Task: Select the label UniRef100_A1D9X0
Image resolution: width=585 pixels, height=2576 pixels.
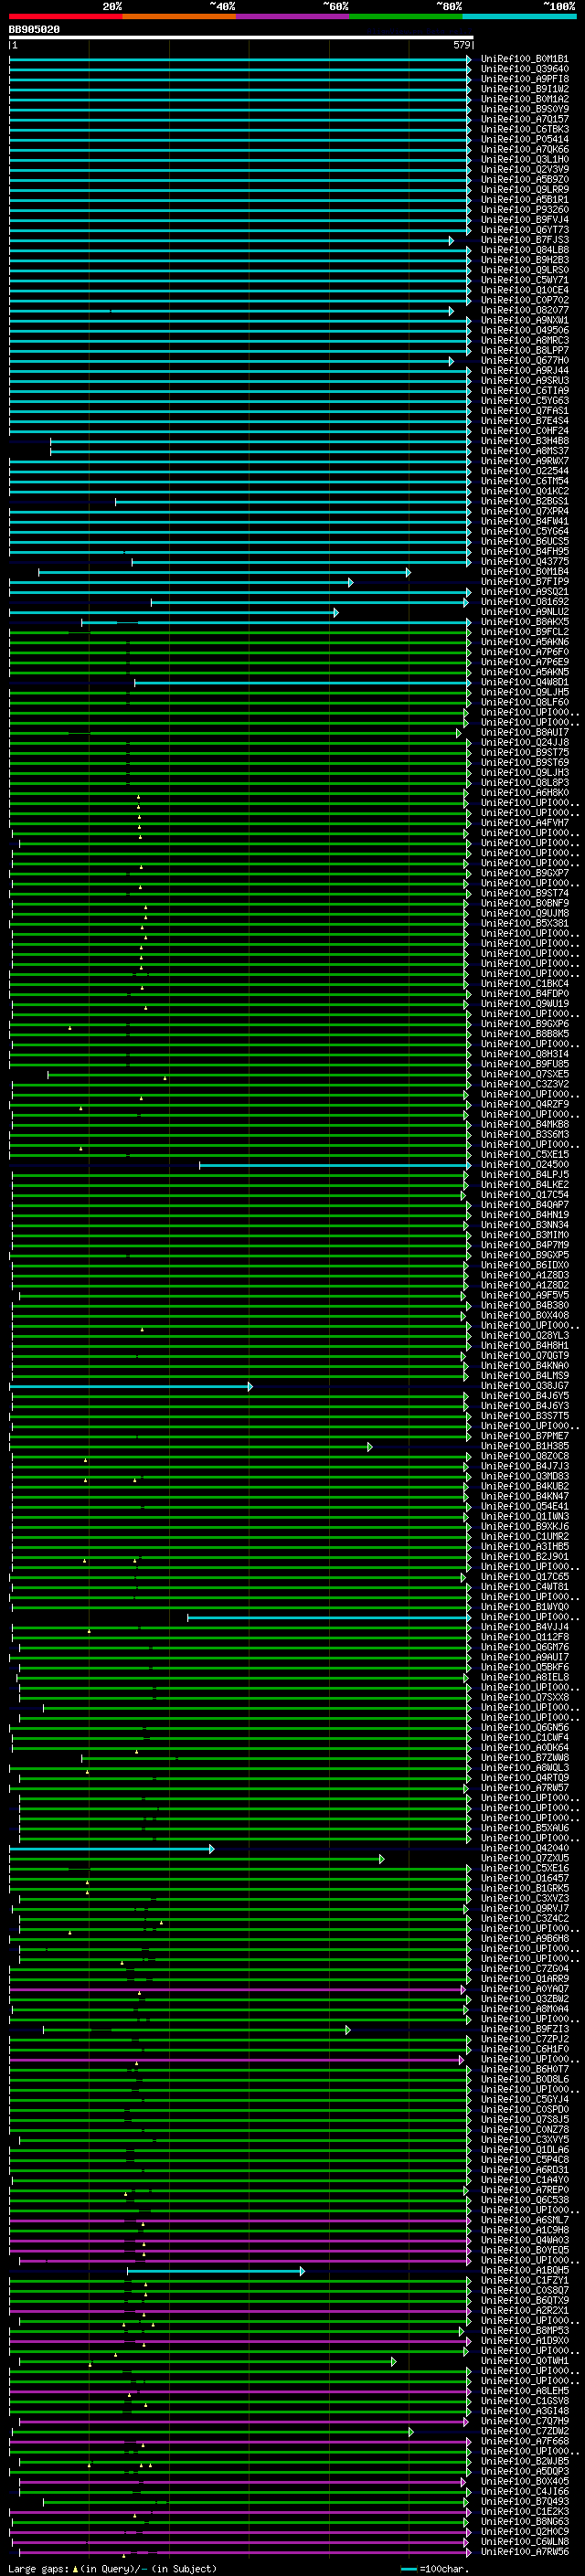Action: tap(525, 2341)
